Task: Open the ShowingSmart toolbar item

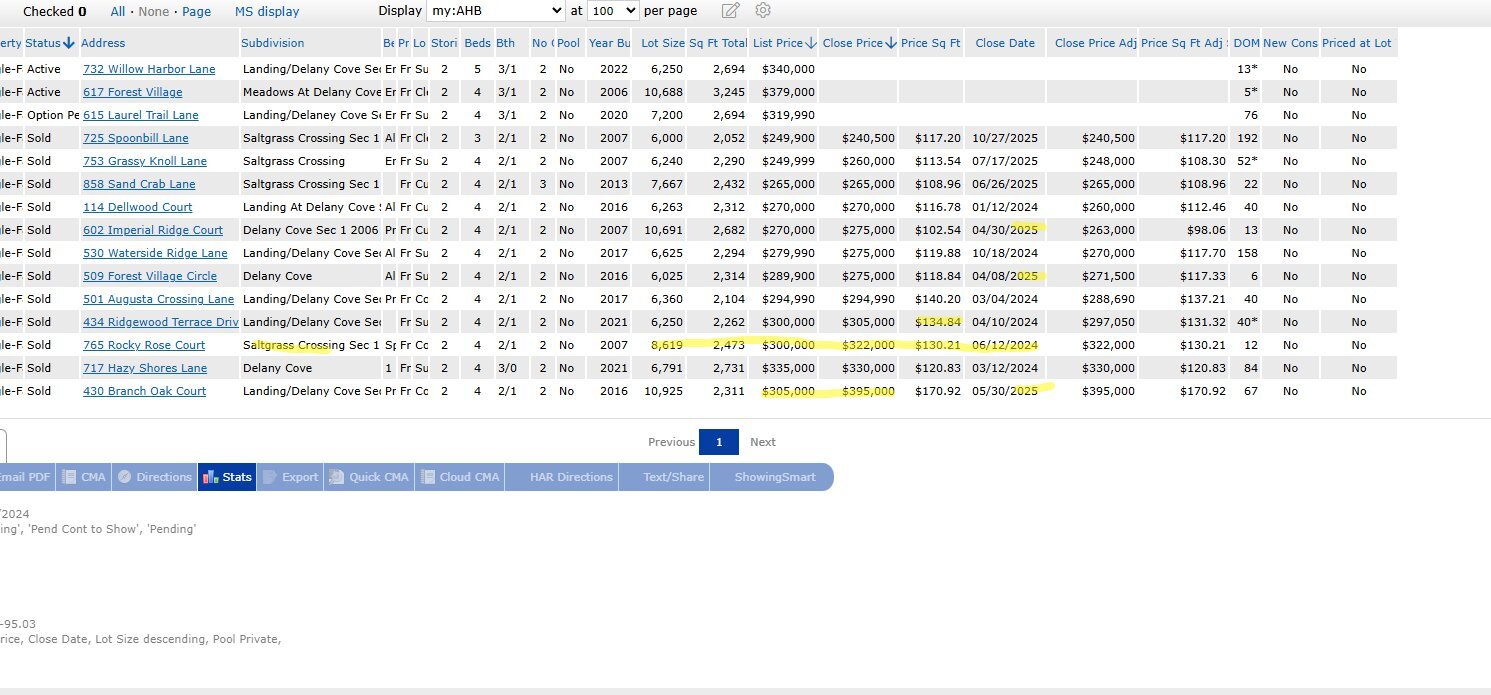Action: point(774,477)
